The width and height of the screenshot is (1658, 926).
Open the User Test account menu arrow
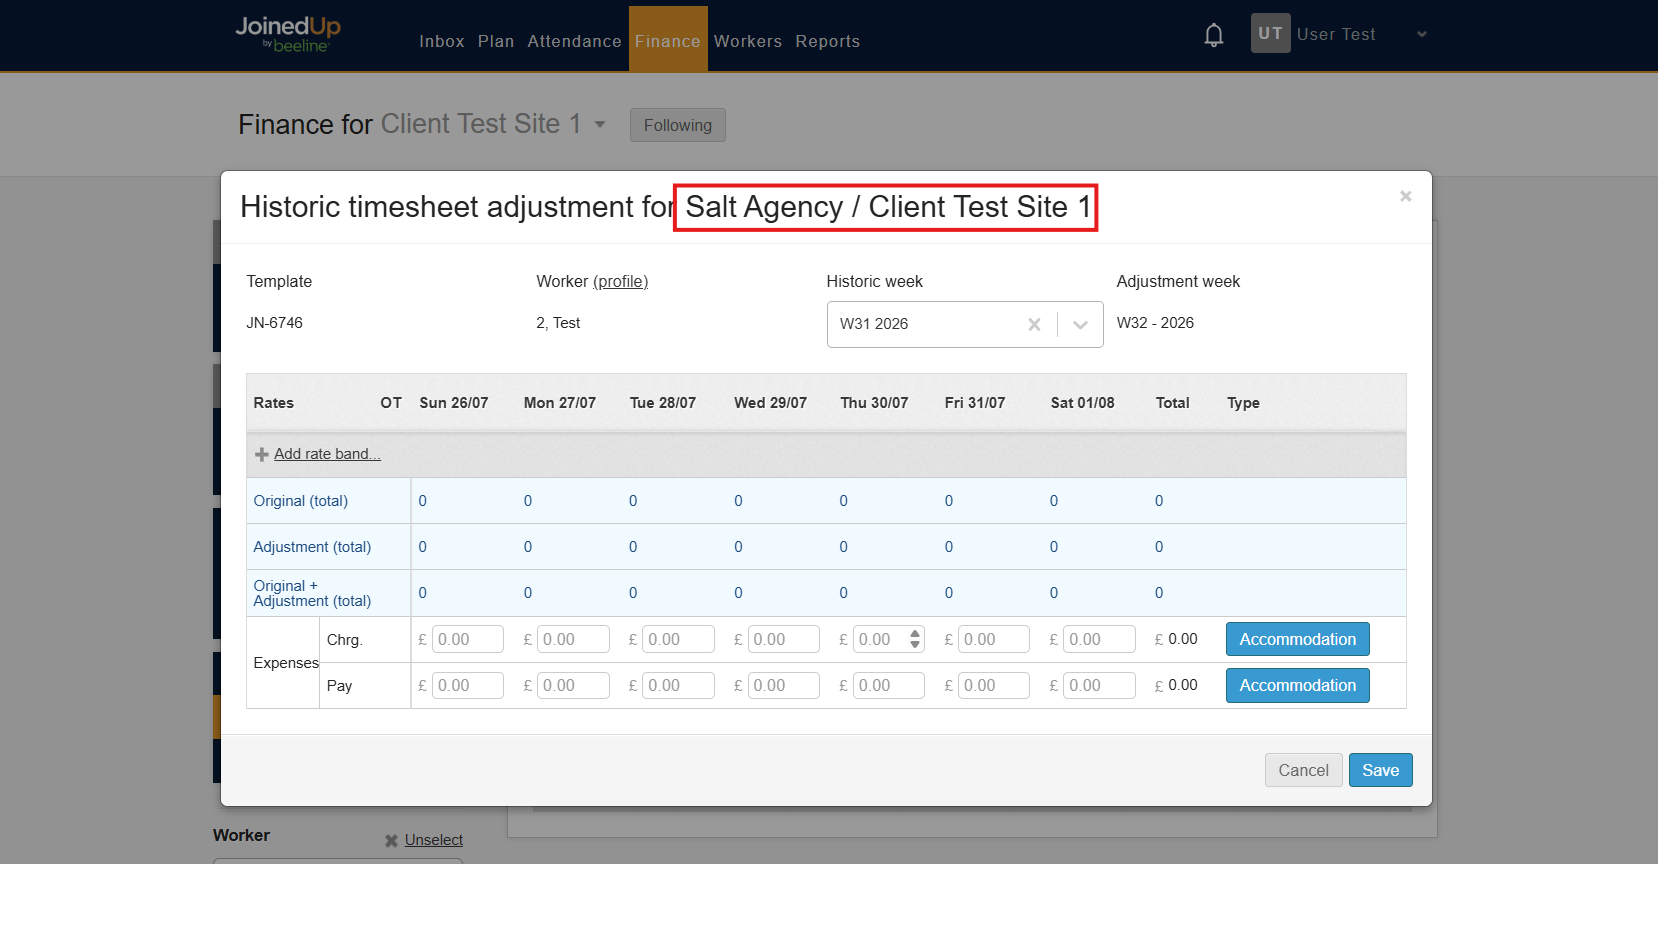click(1421, 34)
